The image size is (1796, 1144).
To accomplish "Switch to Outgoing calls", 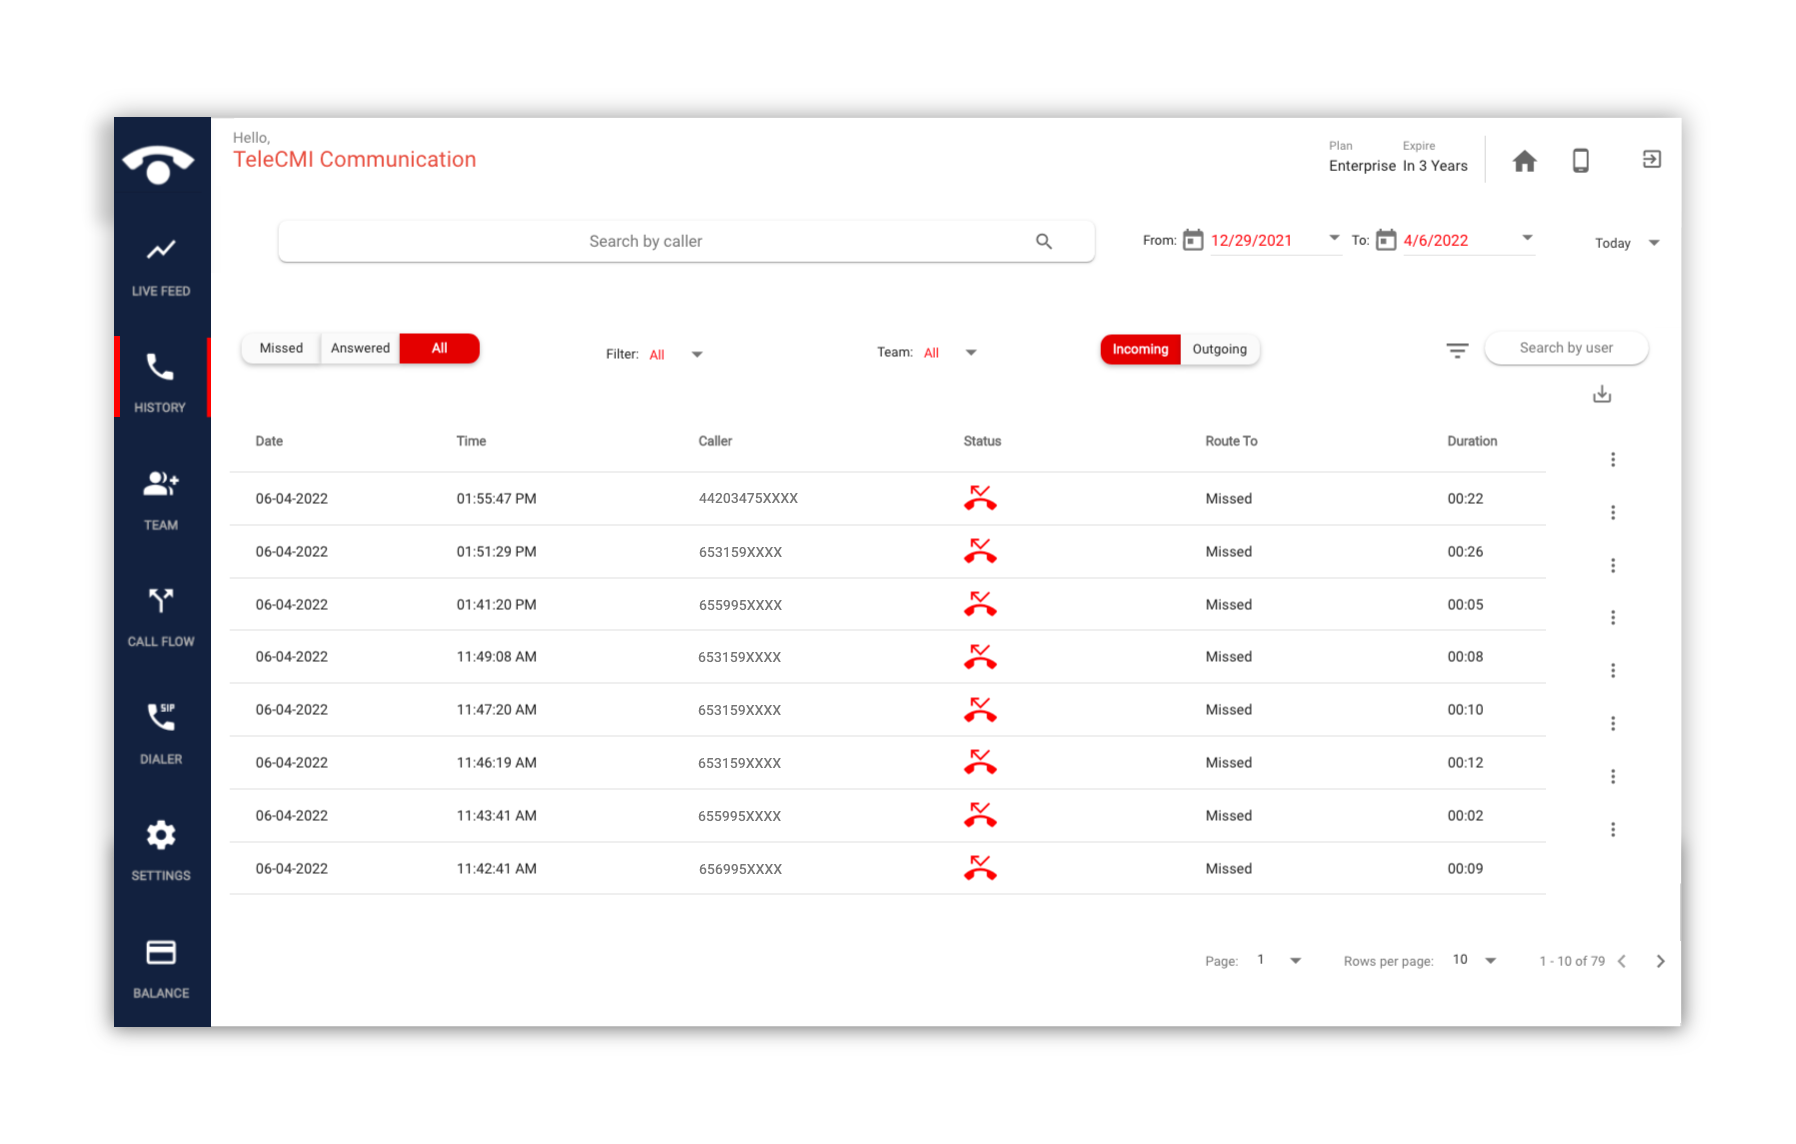I will (1219, 349).
